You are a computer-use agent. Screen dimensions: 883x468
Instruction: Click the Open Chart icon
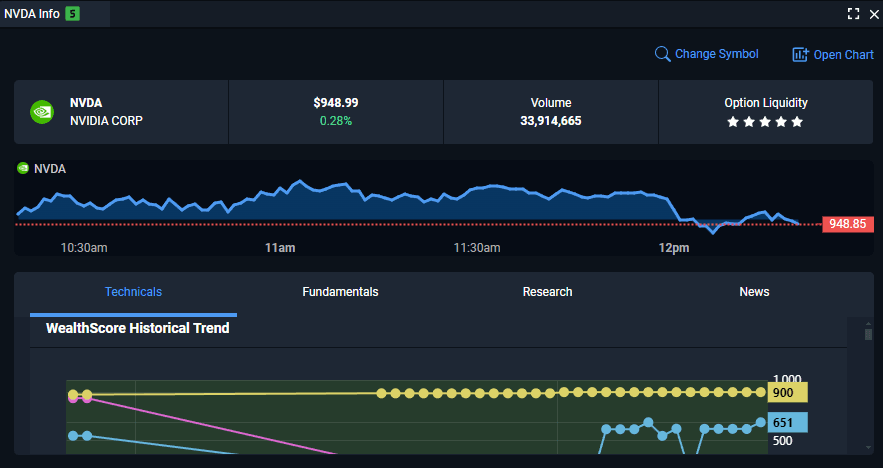[x=800, y=55]
